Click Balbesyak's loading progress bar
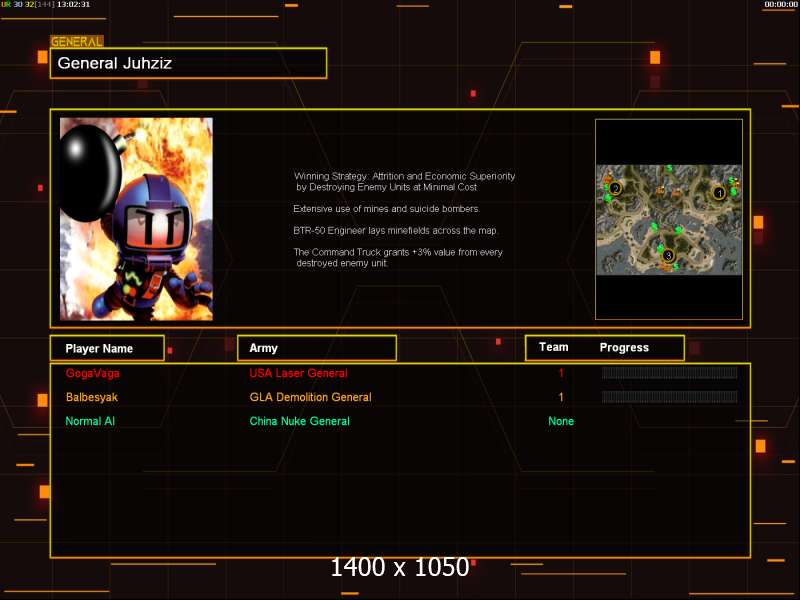The height and width of the screenshot is (600, 800). click(x=669, y=396)
